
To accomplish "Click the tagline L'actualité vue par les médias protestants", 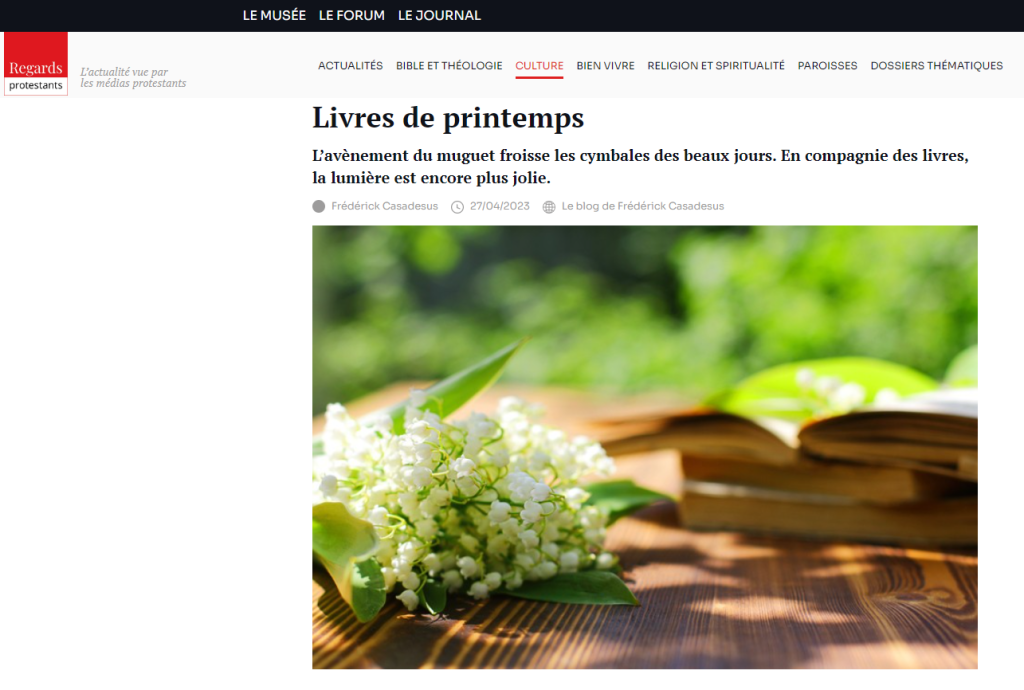I will pyautogui.click(x=133, y=77).
